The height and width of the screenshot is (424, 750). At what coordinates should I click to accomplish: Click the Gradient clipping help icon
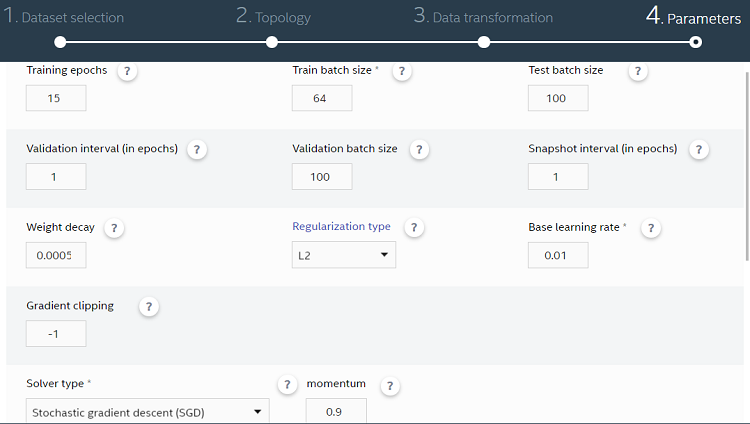[x=149, y=307]
